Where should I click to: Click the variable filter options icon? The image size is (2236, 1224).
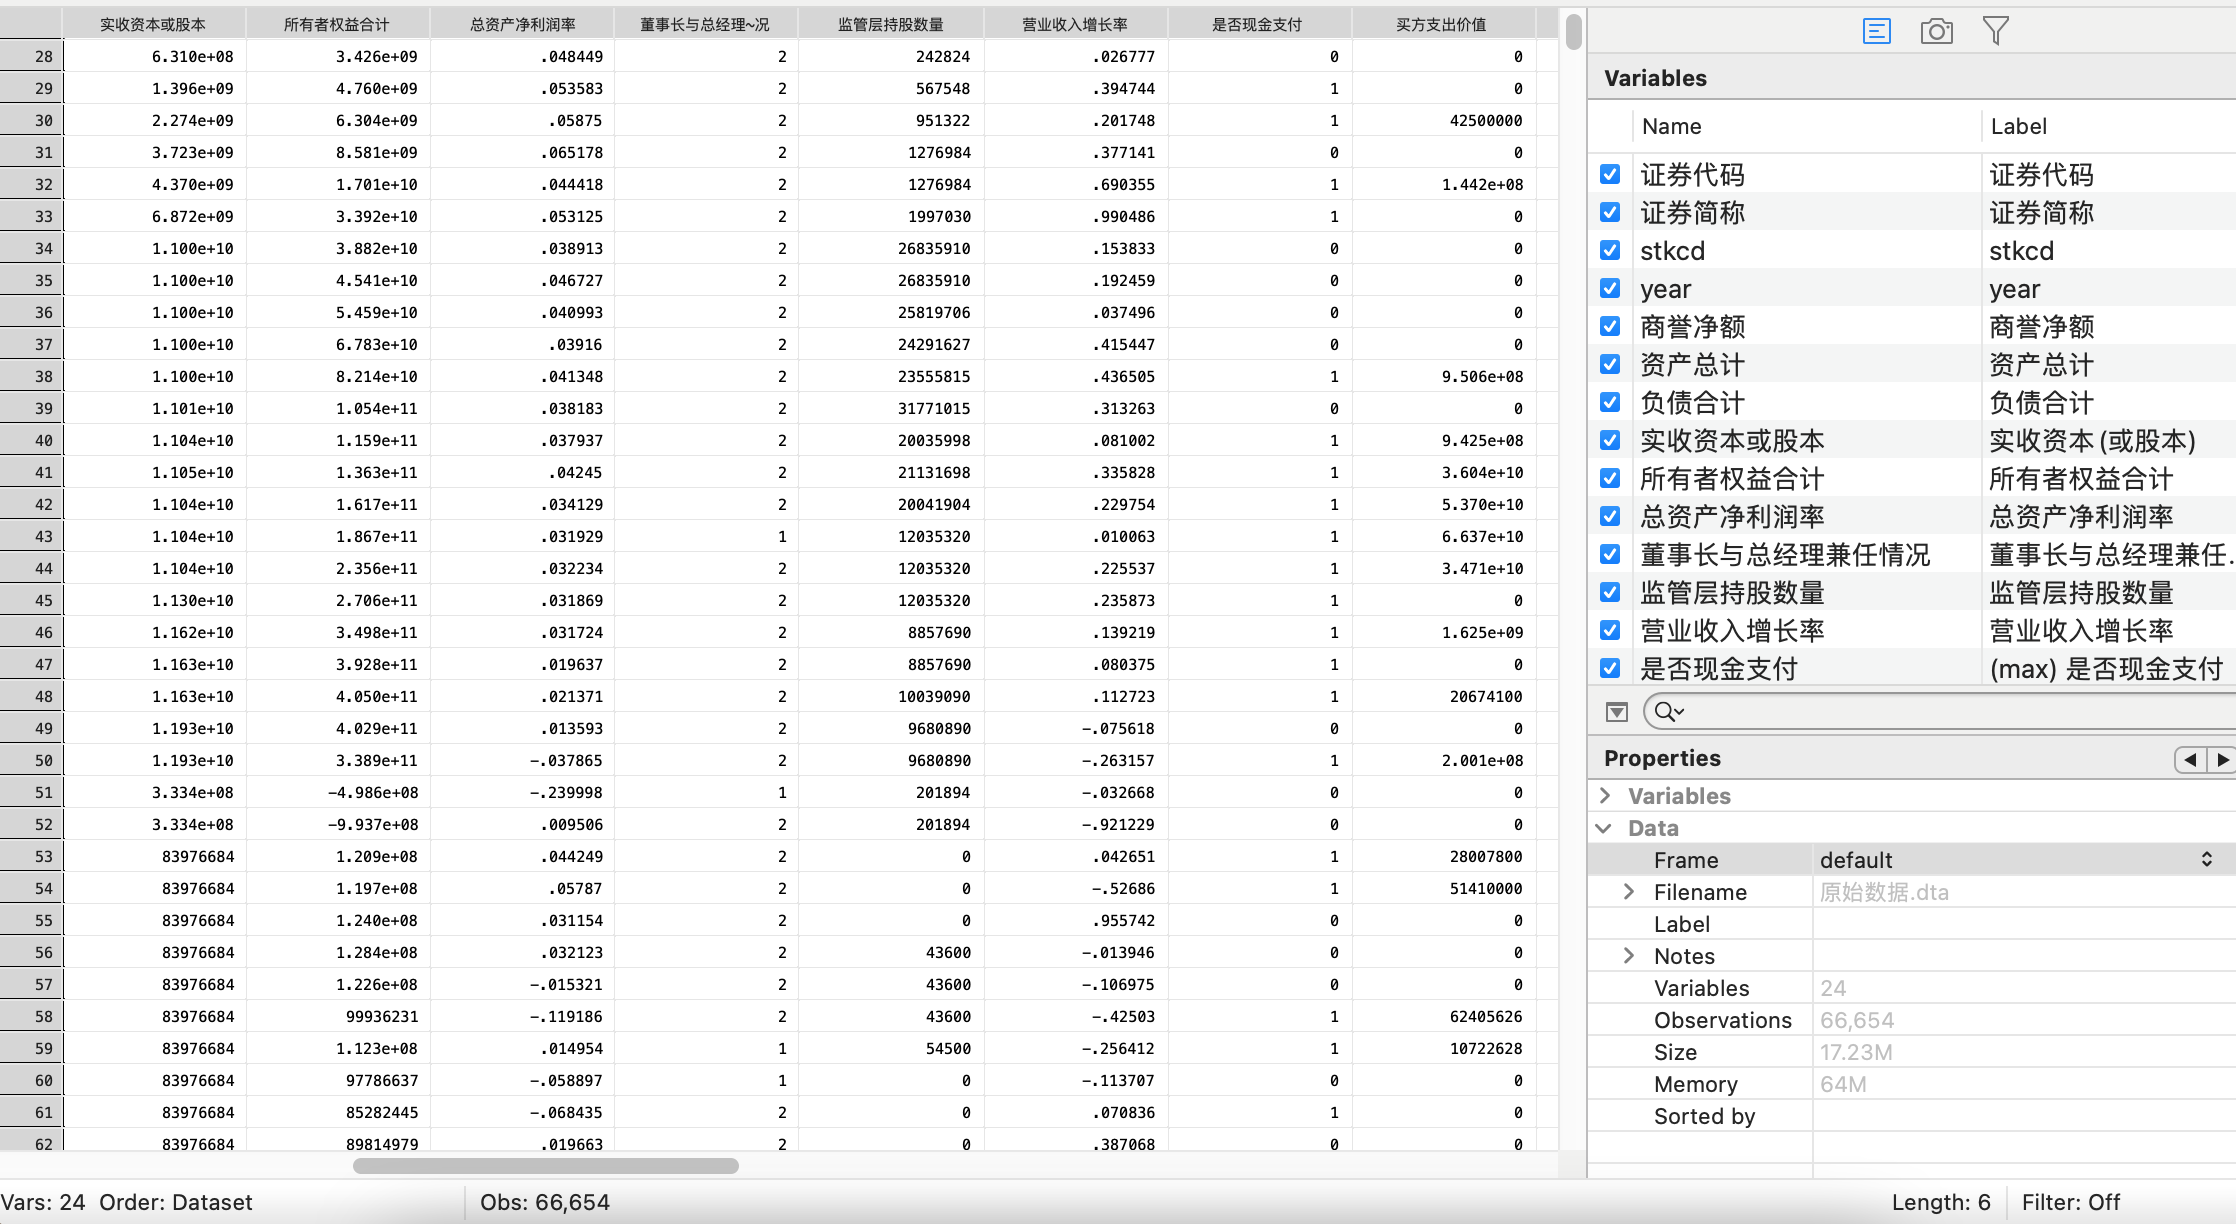(x=1616, y=712)
